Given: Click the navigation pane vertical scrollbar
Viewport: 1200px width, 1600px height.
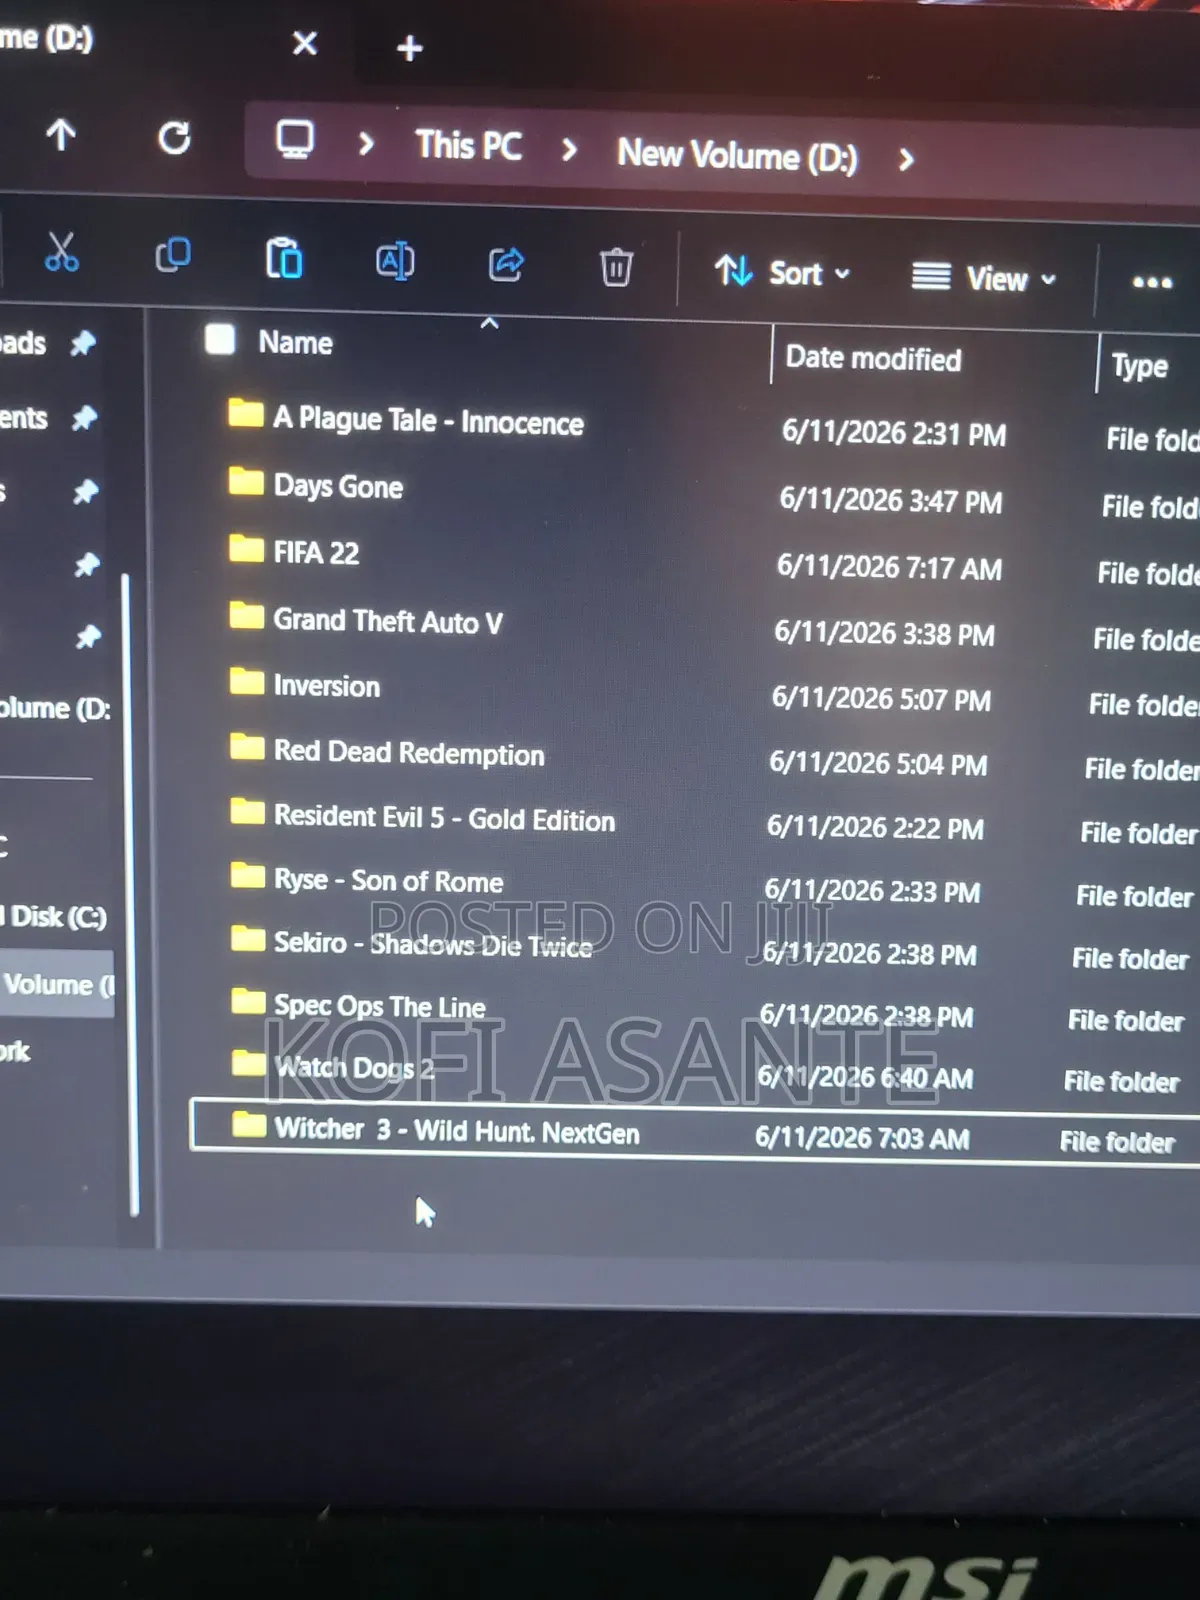Looking at the screenshot, I should pyautogui.click(x=129, y=895).
